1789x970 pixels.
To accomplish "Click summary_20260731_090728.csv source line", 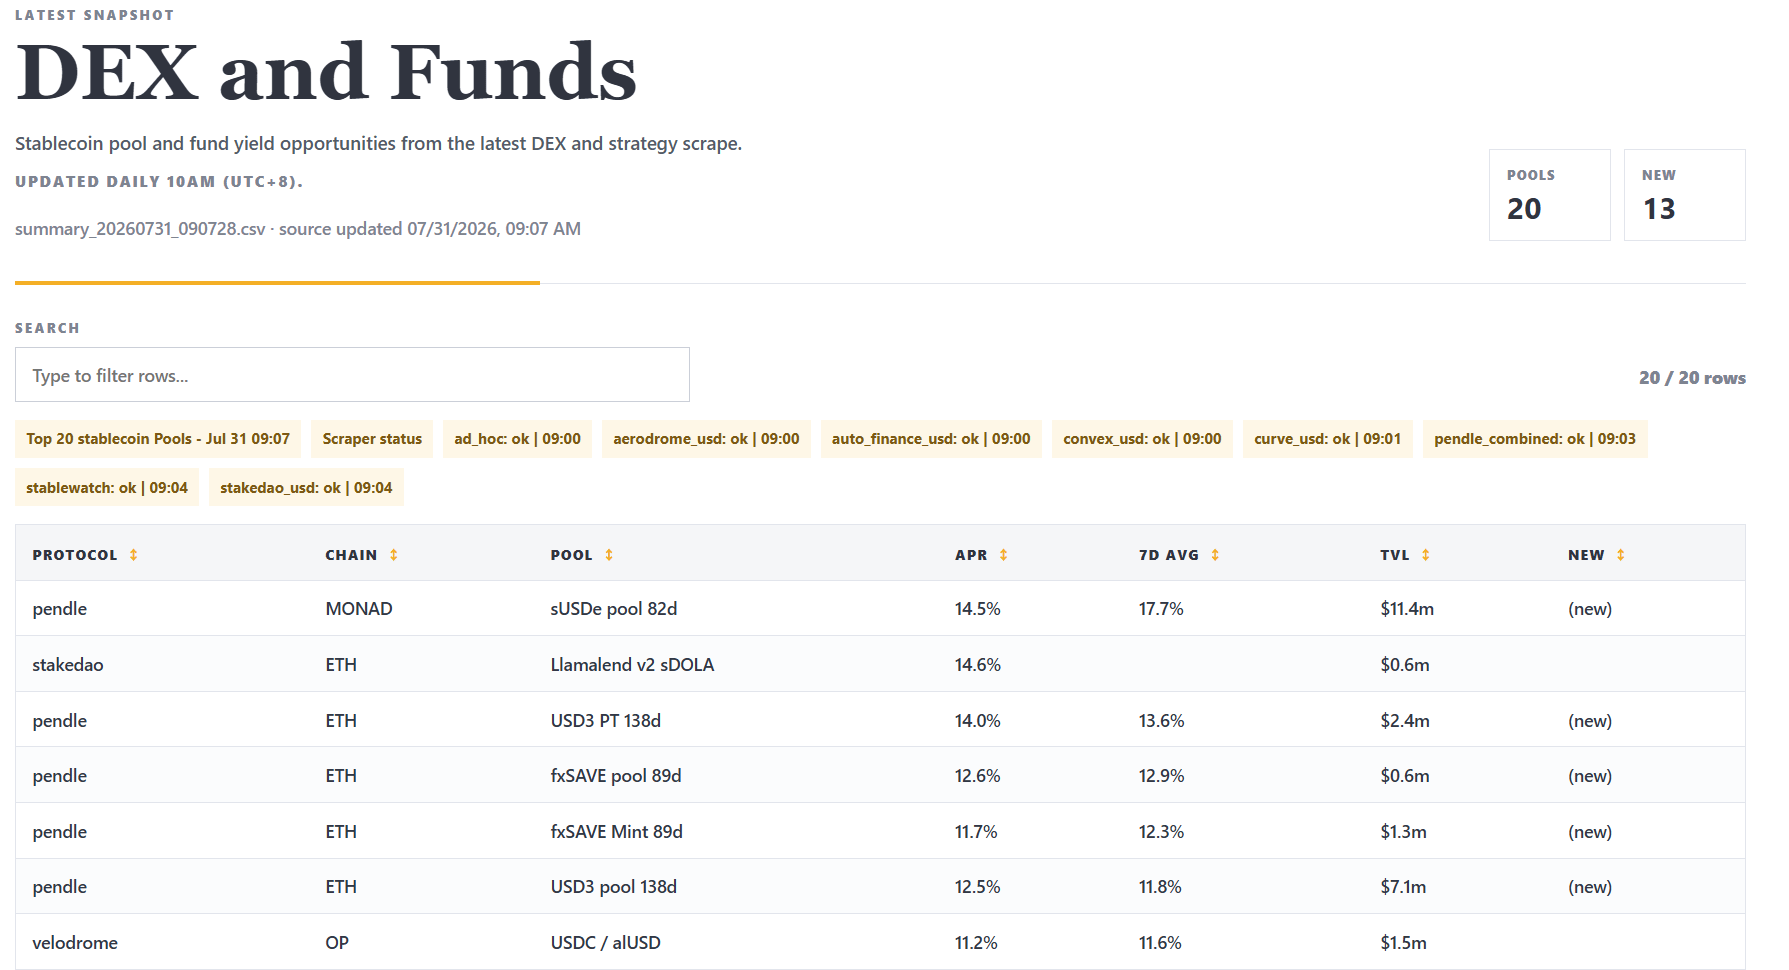I will pyautogui.click(x=298, y=229).
